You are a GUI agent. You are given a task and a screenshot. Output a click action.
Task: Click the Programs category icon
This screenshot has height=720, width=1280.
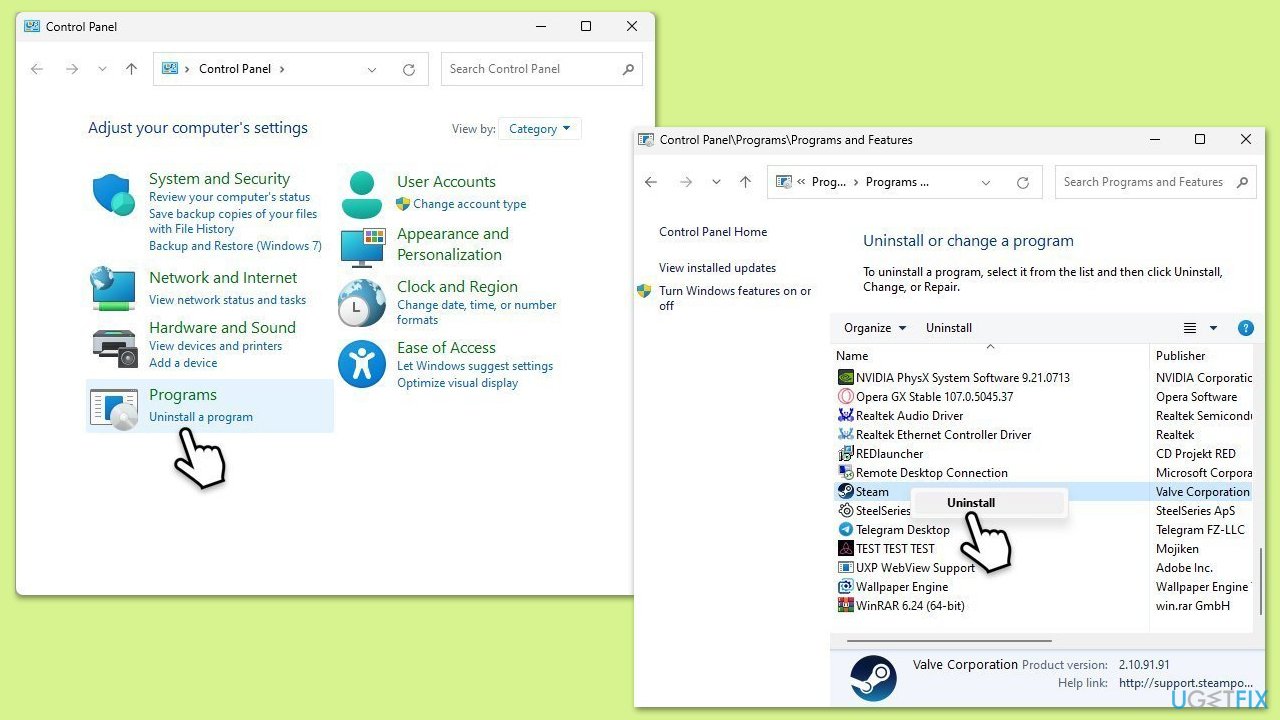(x=114, y=409)
